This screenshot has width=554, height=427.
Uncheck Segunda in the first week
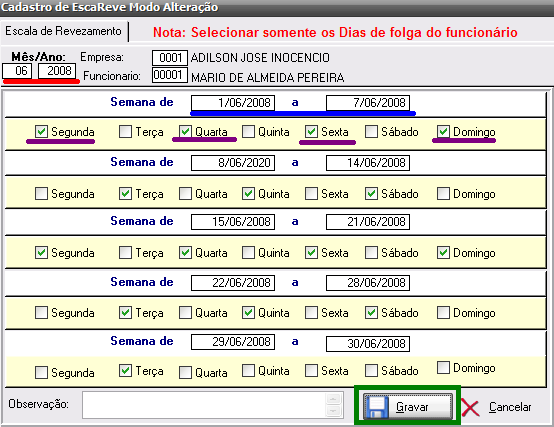pos(41,132)
